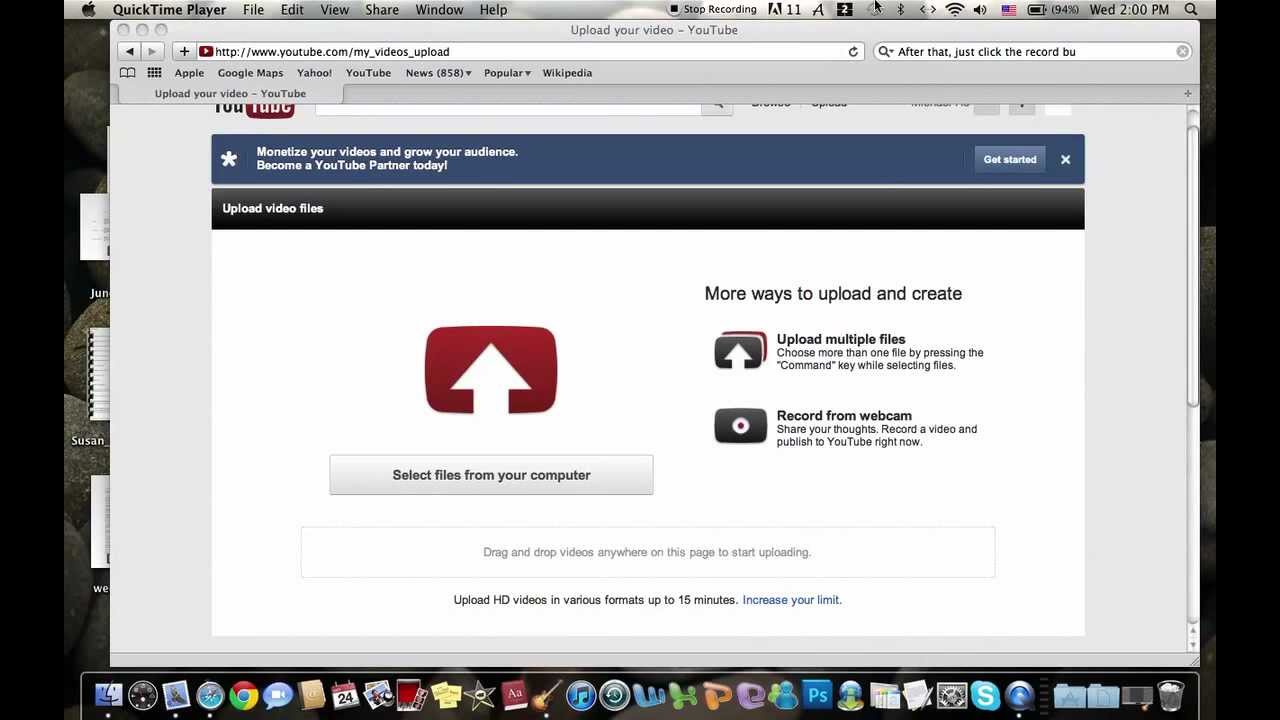
Task: Add a new tab with the plus button
Action: click(x=1187, y=93)
